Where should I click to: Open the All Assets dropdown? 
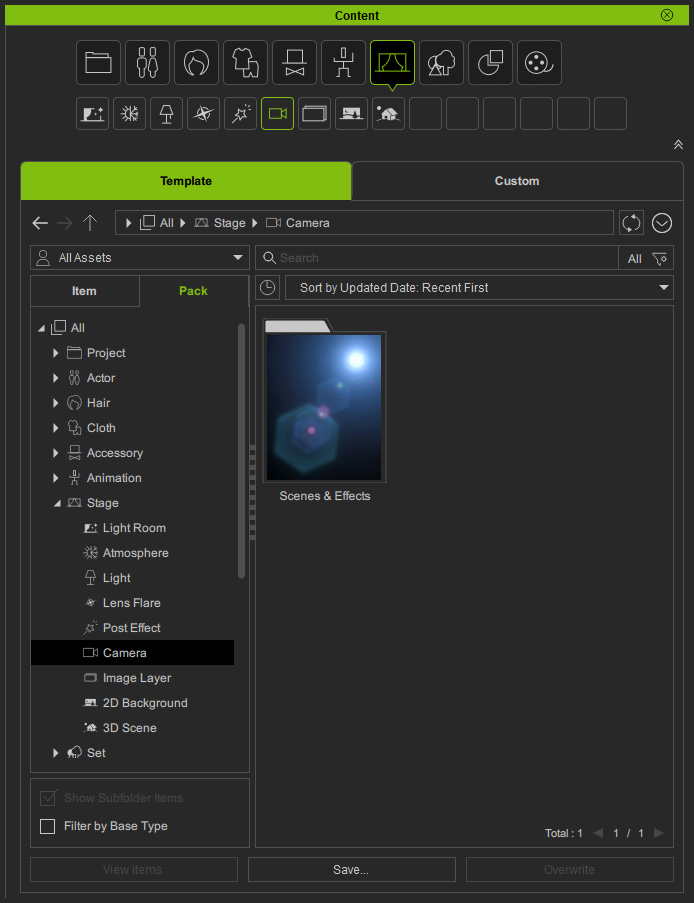click(x=140, y=257)
